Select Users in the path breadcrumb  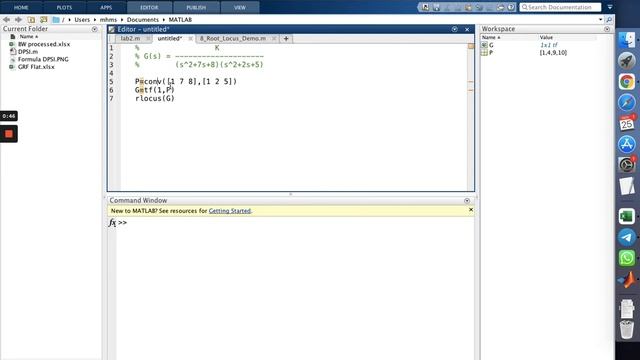pos(82,20)
